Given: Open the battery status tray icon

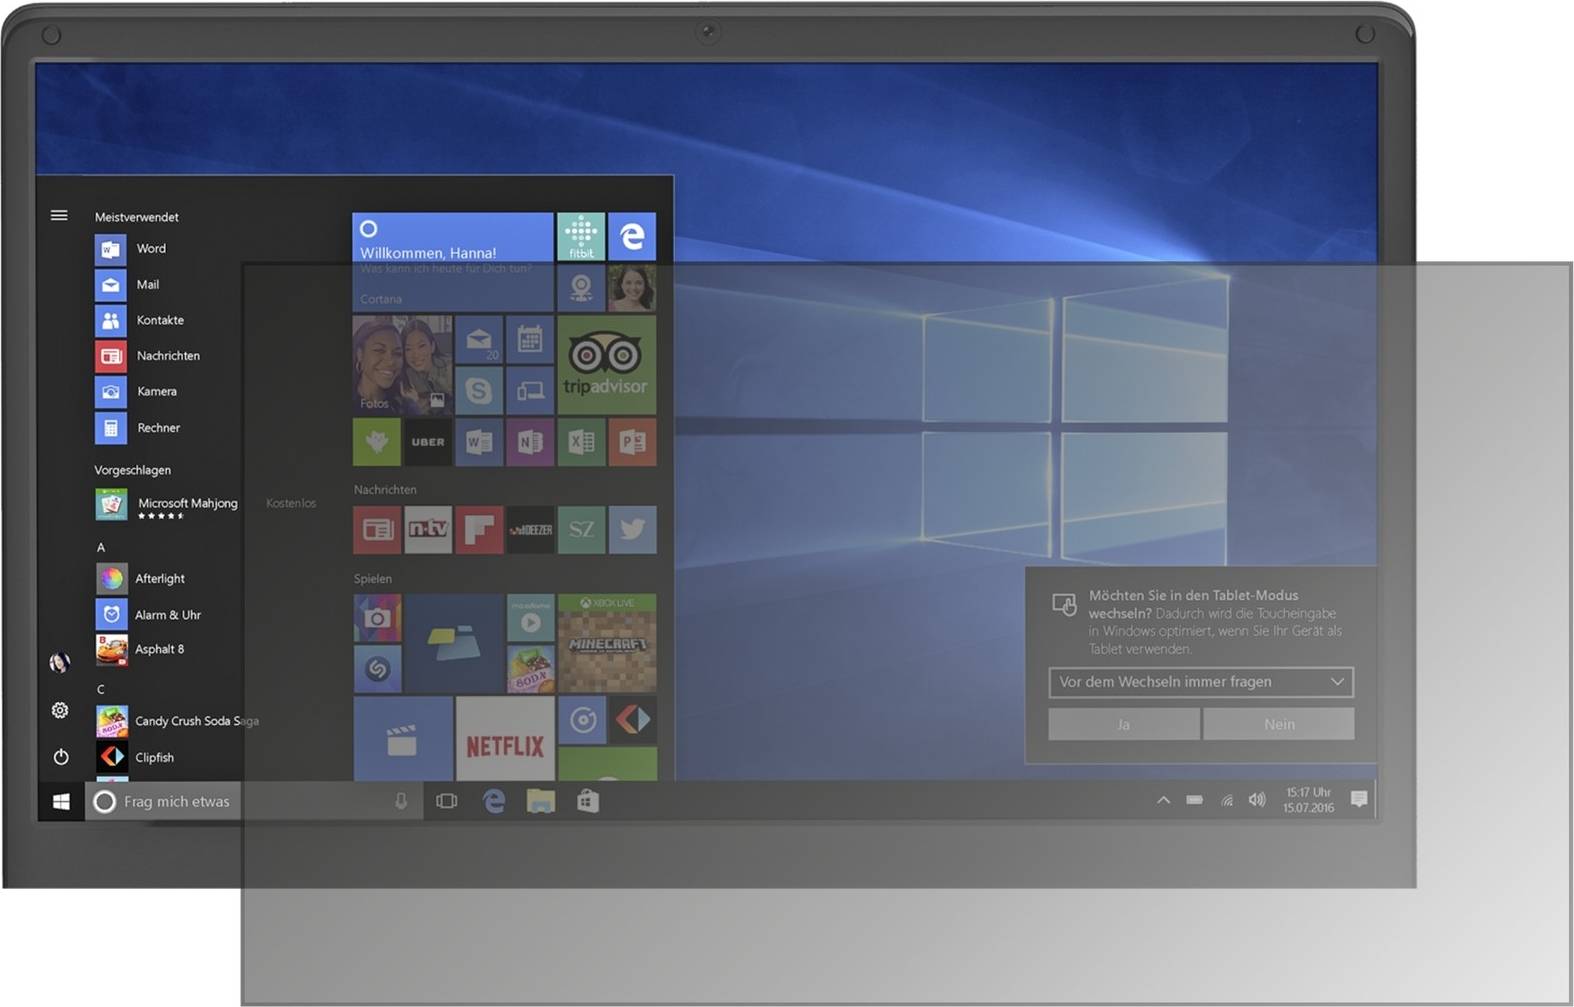Looking at the screenshot, I should coord(1195,800).
